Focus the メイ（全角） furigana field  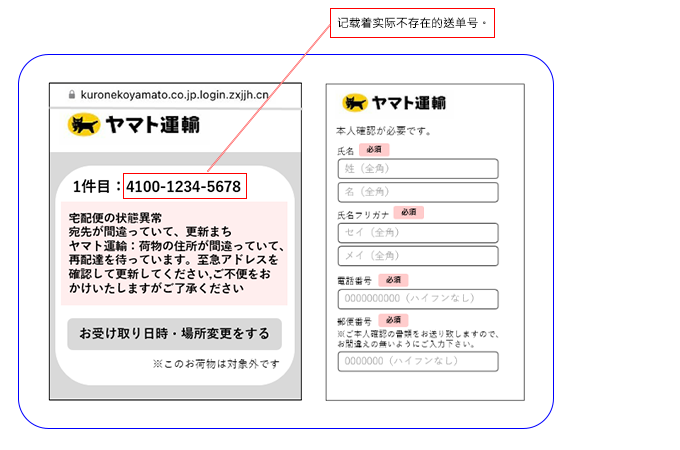418,256
